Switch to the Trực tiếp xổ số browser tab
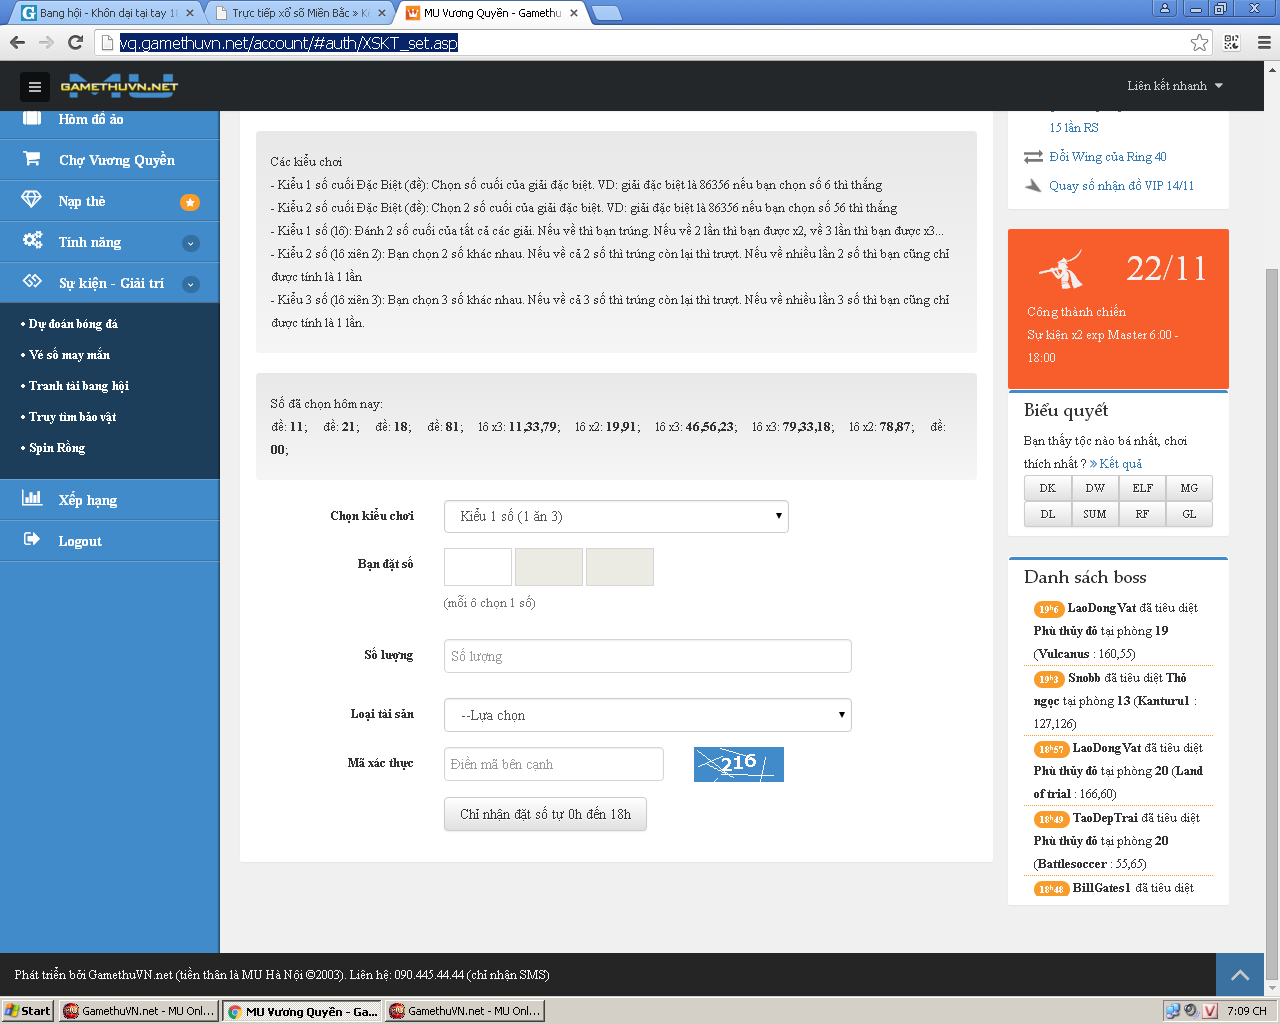The image size is (1280, 1024). point(300,13)
